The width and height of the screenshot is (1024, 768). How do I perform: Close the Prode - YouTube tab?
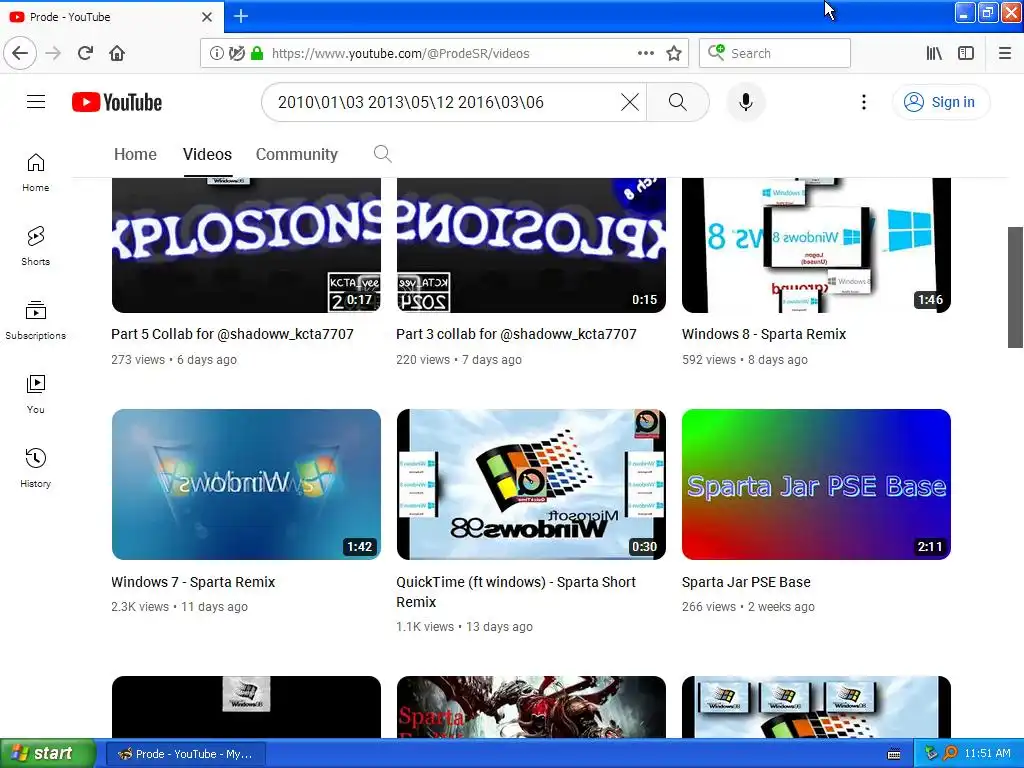[x=207, y=17]
